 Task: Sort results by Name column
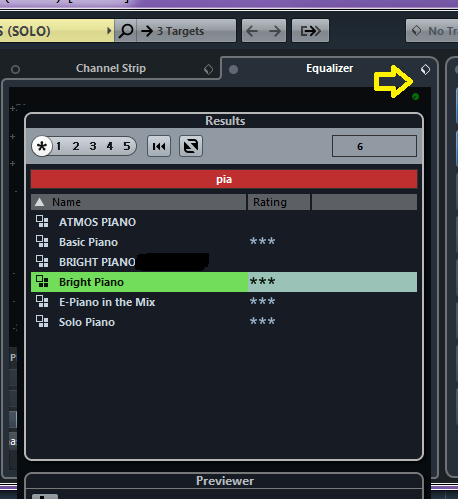coord(139,202)
